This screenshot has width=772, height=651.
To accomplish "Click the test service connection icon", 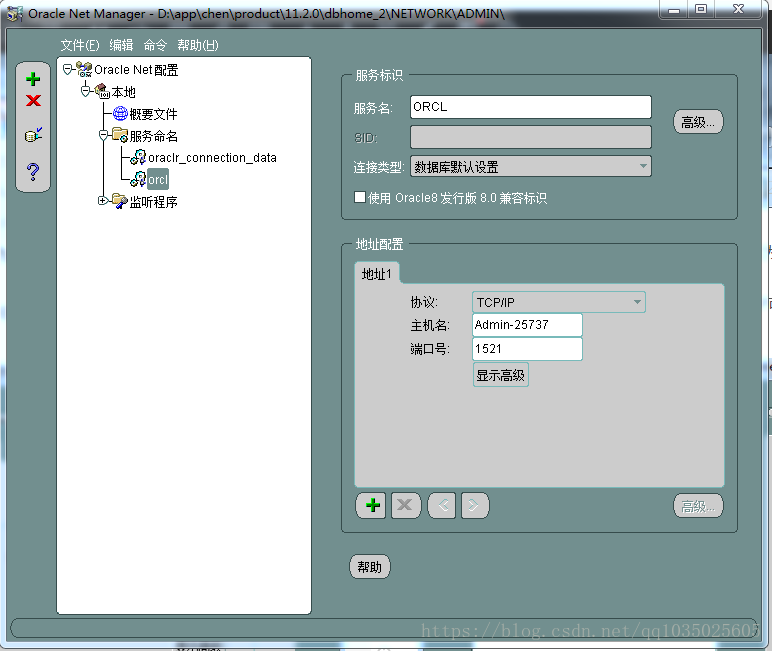I will (x=33, y=134).
